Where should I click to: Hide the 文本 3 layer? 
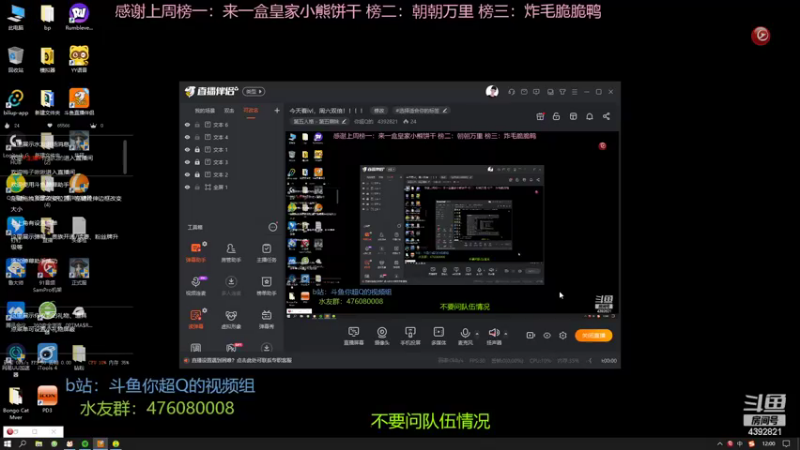click(187, 162)
